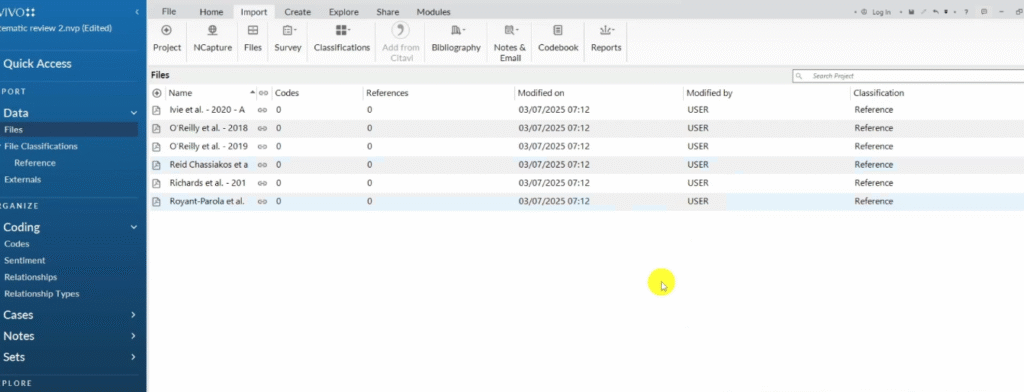Select the Import ribbon tab
Screen dimensions: 1024x392
pyautogui.click(x=253, y=12)
